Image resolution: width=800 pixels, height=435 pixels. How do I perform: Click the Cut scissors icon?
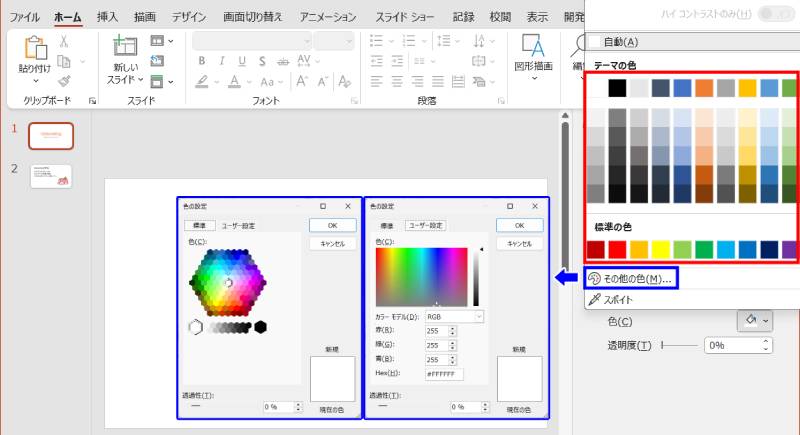(64, 41)
